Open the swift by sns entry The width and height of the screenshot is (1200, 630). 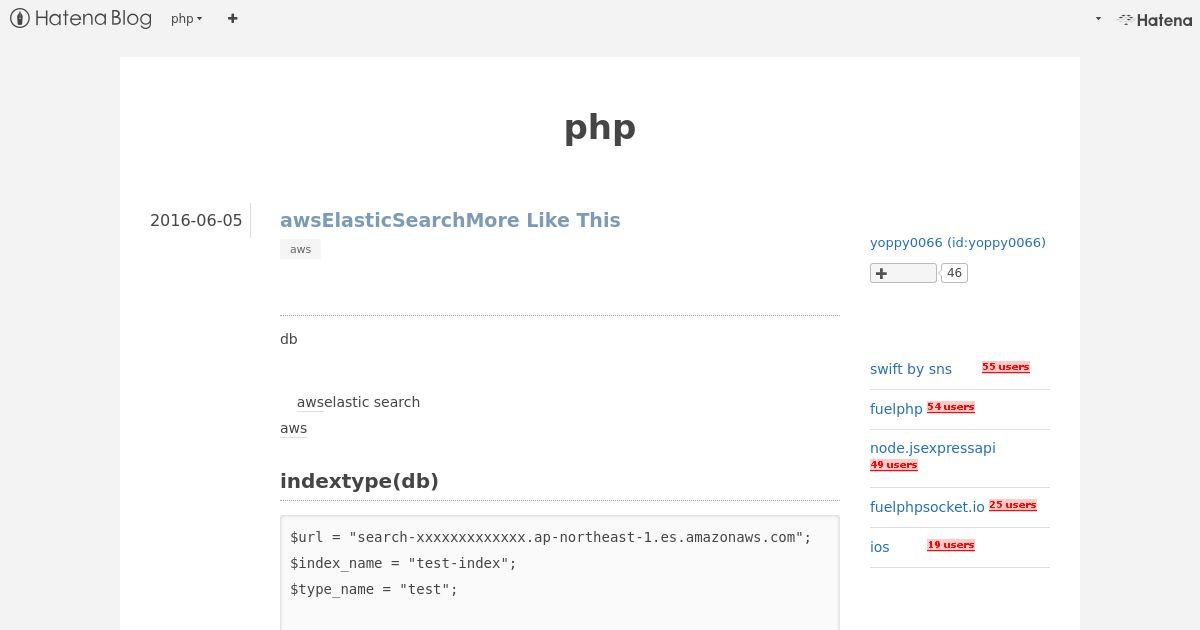pyautogui.click(x=911, y=369)
